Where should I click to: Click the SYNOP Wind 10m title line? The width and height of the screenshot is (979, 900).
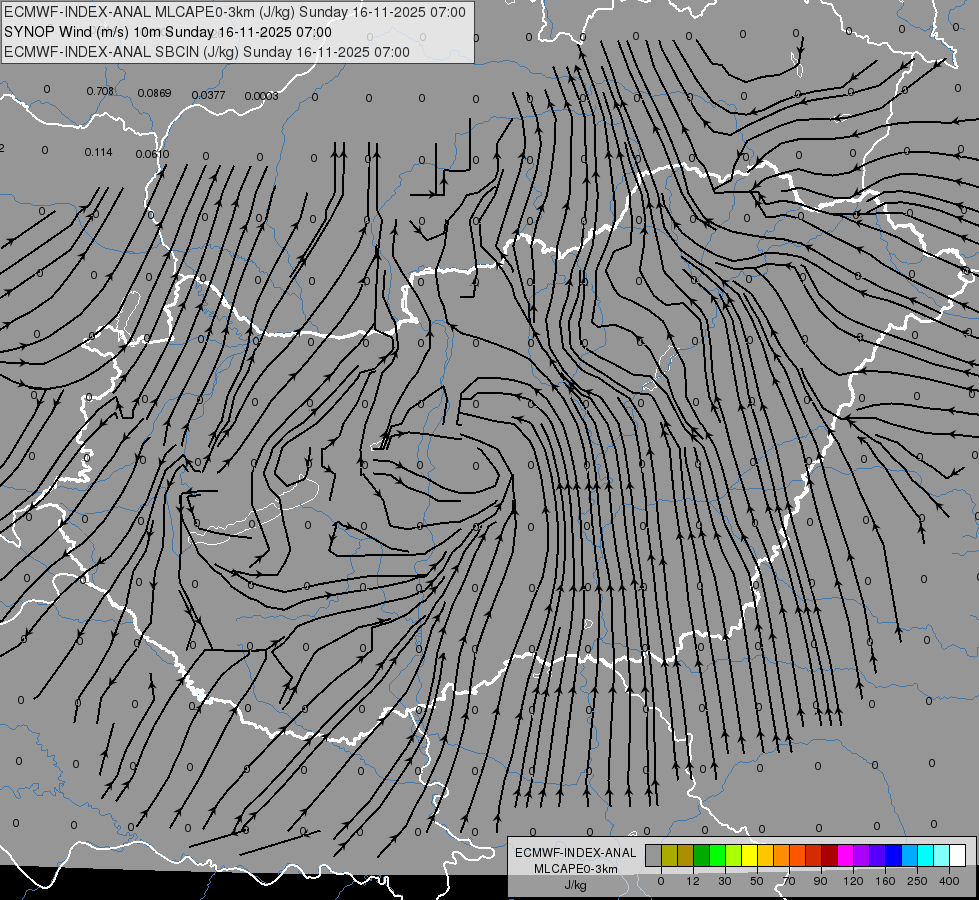point(167,32)
